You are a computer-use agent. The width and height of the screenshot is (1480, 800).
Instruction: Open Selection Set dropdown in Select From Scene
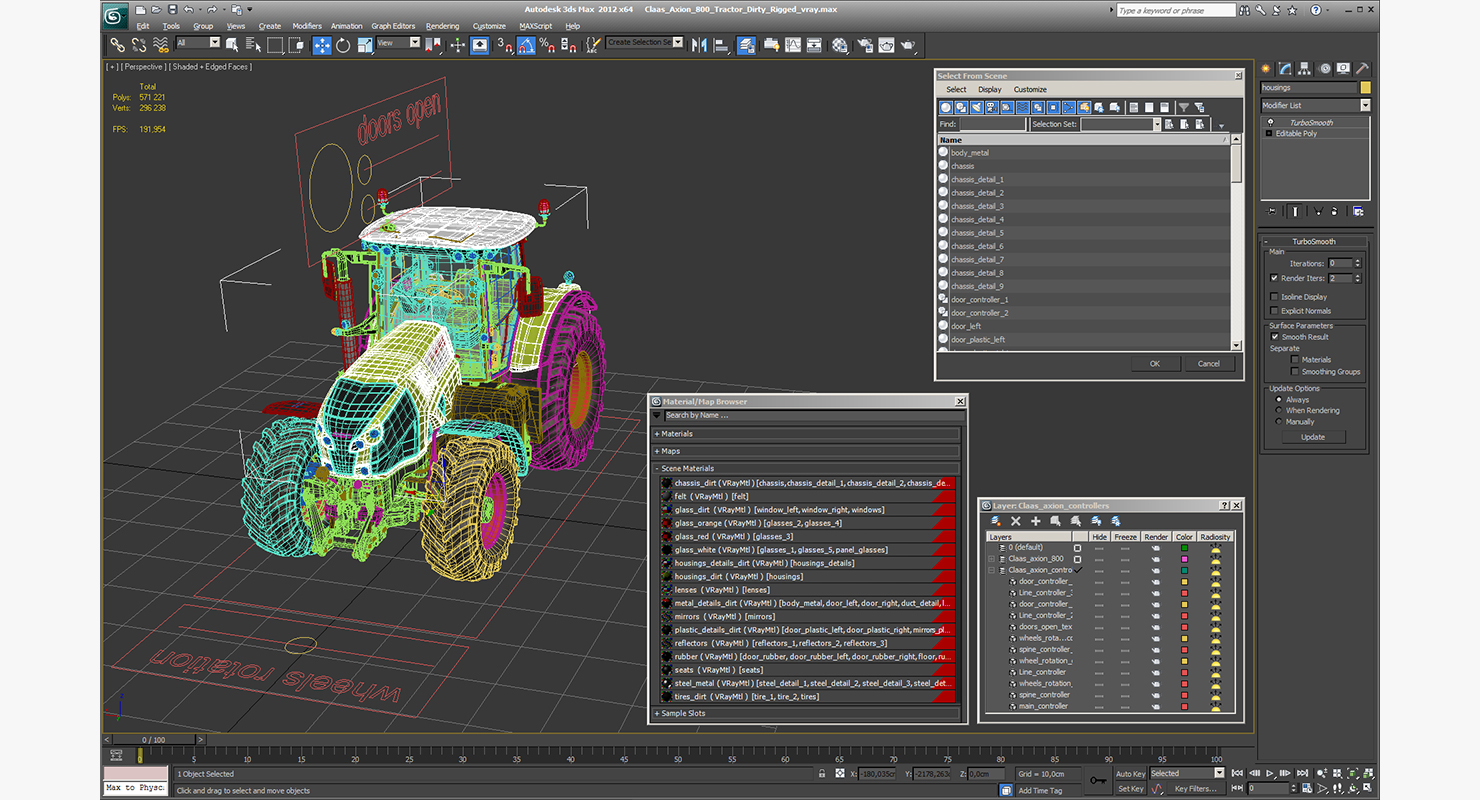pyautogui.click(x=1157, y=125)
